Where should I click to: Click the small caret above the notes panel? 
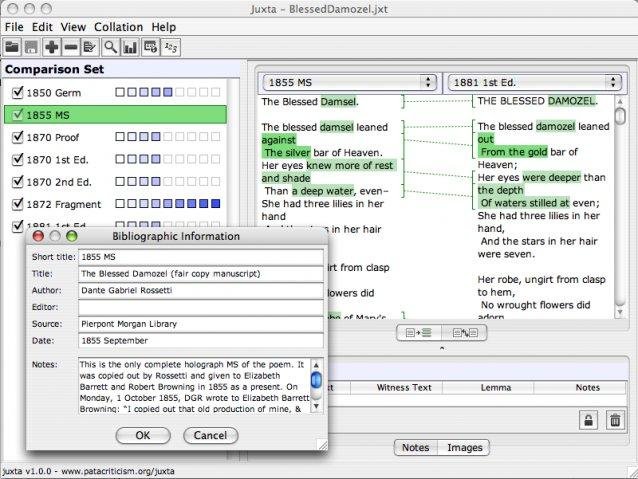[x=442, y=348]
